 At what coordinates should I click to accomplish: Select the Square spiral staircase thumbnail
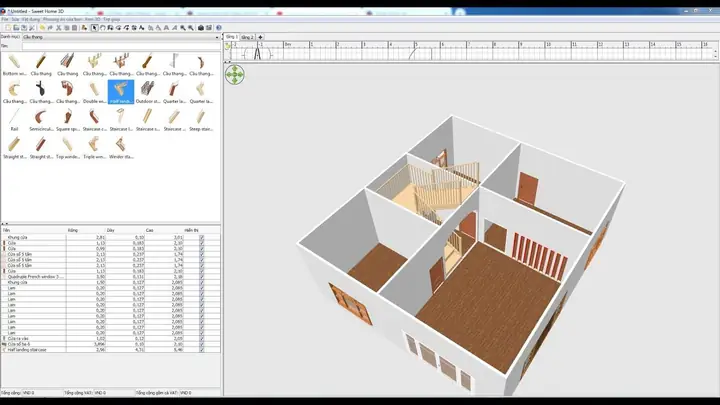point(68,120)
